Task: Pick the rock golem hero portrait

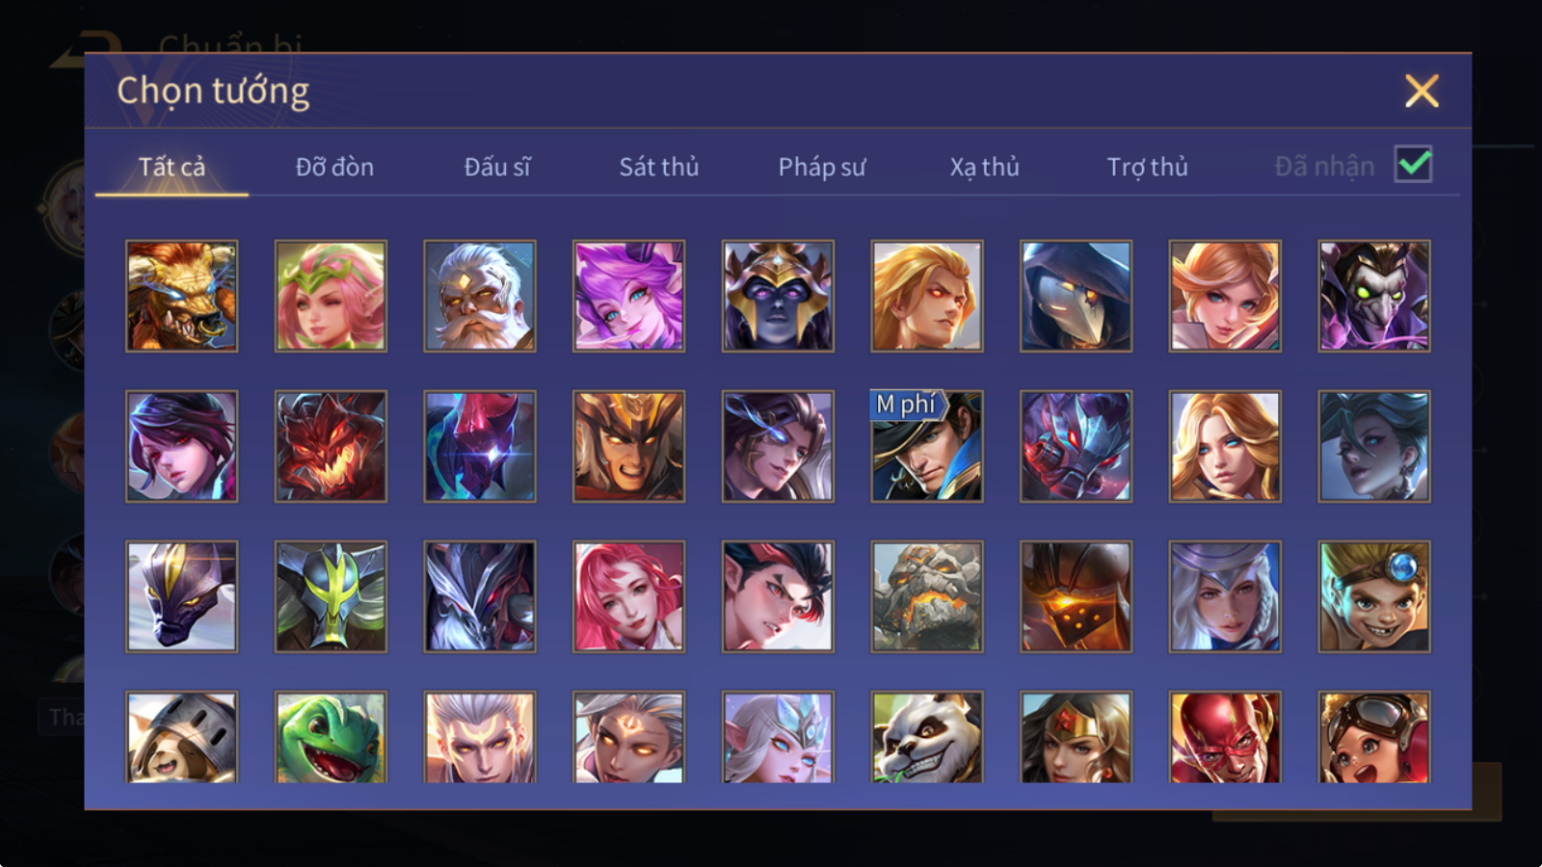Action: click(927, 597)
